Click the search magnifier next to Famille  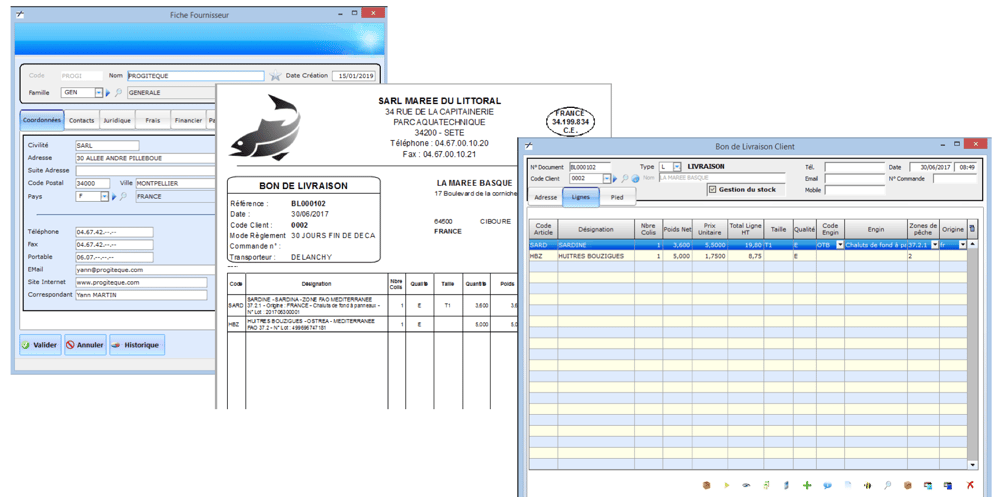tap(119, 93)
